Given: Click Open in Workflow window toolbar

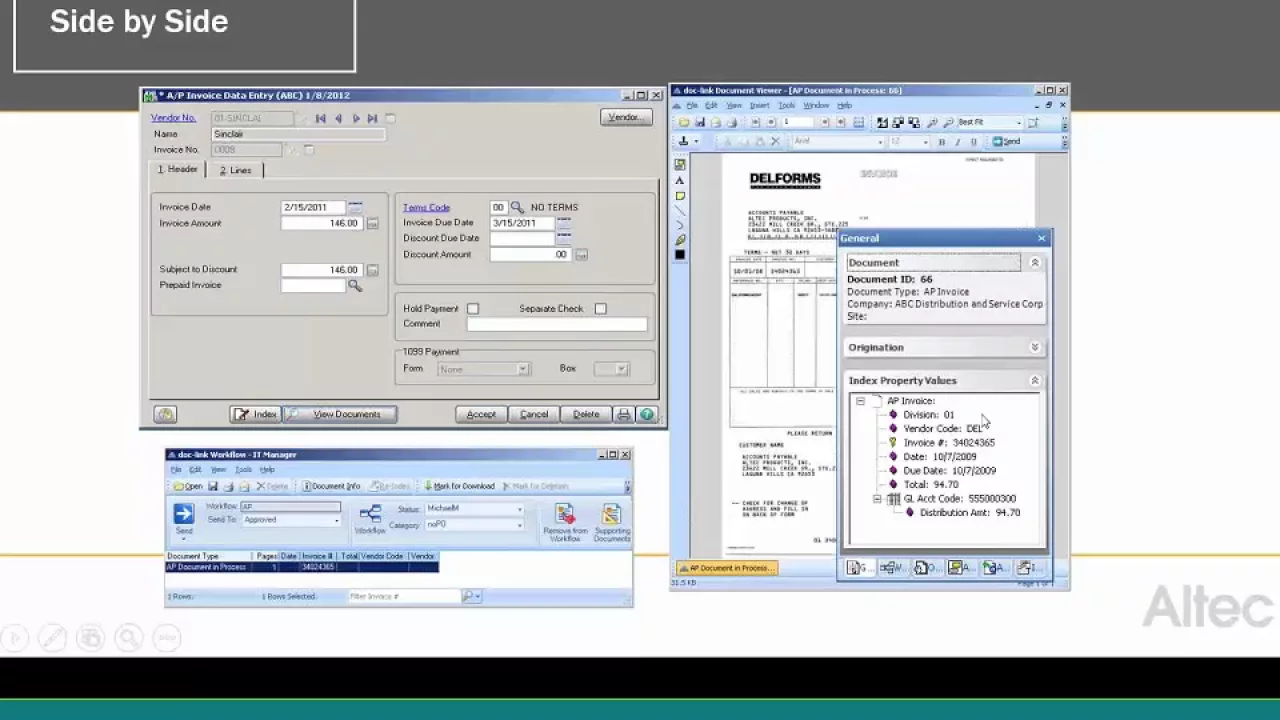Looking at the screenshot, I should point(187,486).
